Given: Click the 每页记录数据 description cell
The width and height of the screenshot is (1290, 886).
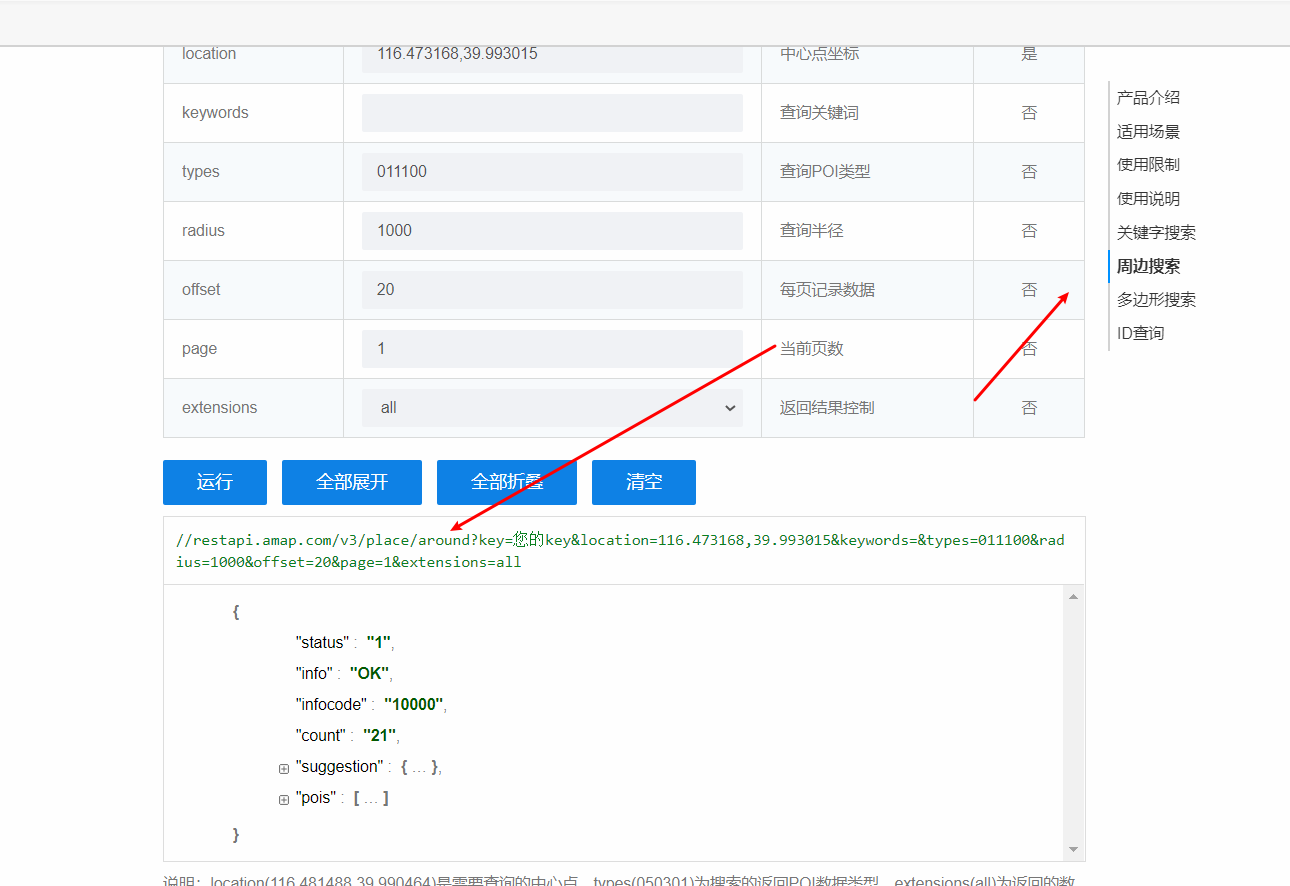Looking at the screenshot, I should coord(867,290).
